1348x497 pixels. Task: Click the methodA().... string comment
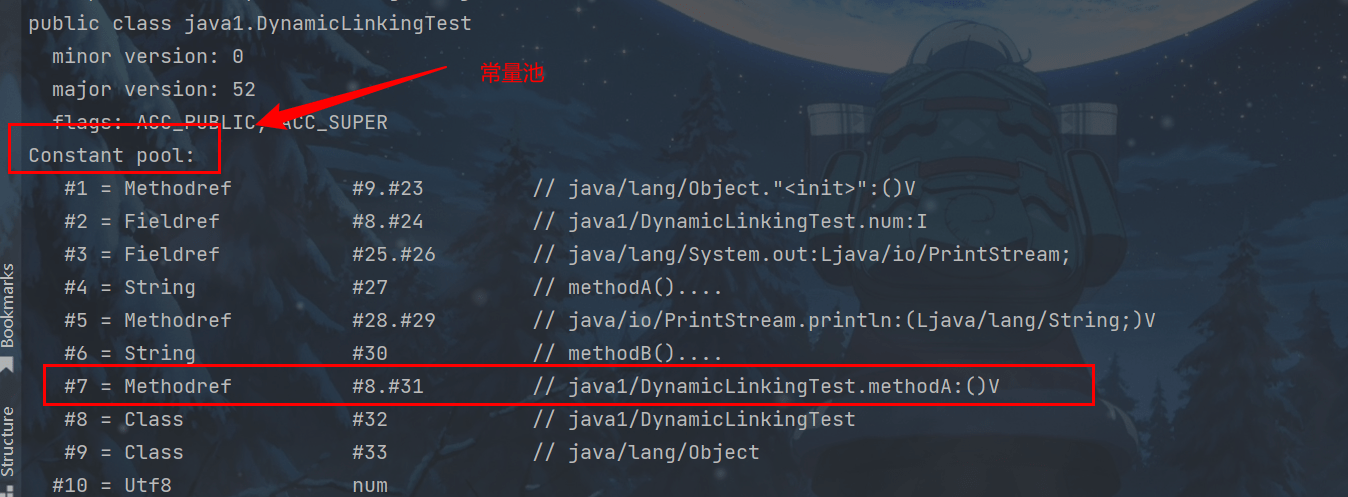pyautogui.click(x=645, y=287)
